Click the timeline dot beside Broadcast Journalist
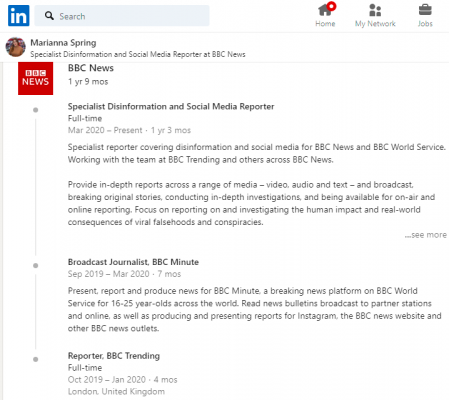This screenshot has height=400, width=449. [x=36, y=266]
